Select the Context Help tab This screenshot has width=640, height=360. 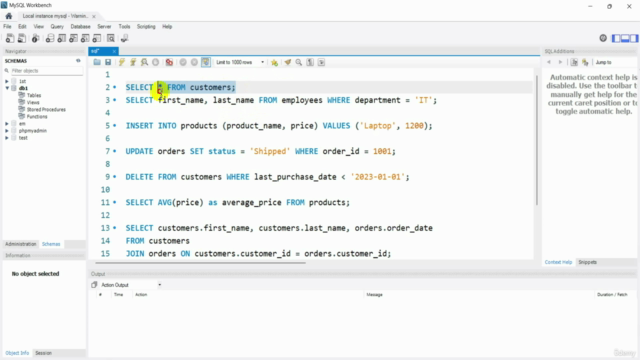[558, 262]
